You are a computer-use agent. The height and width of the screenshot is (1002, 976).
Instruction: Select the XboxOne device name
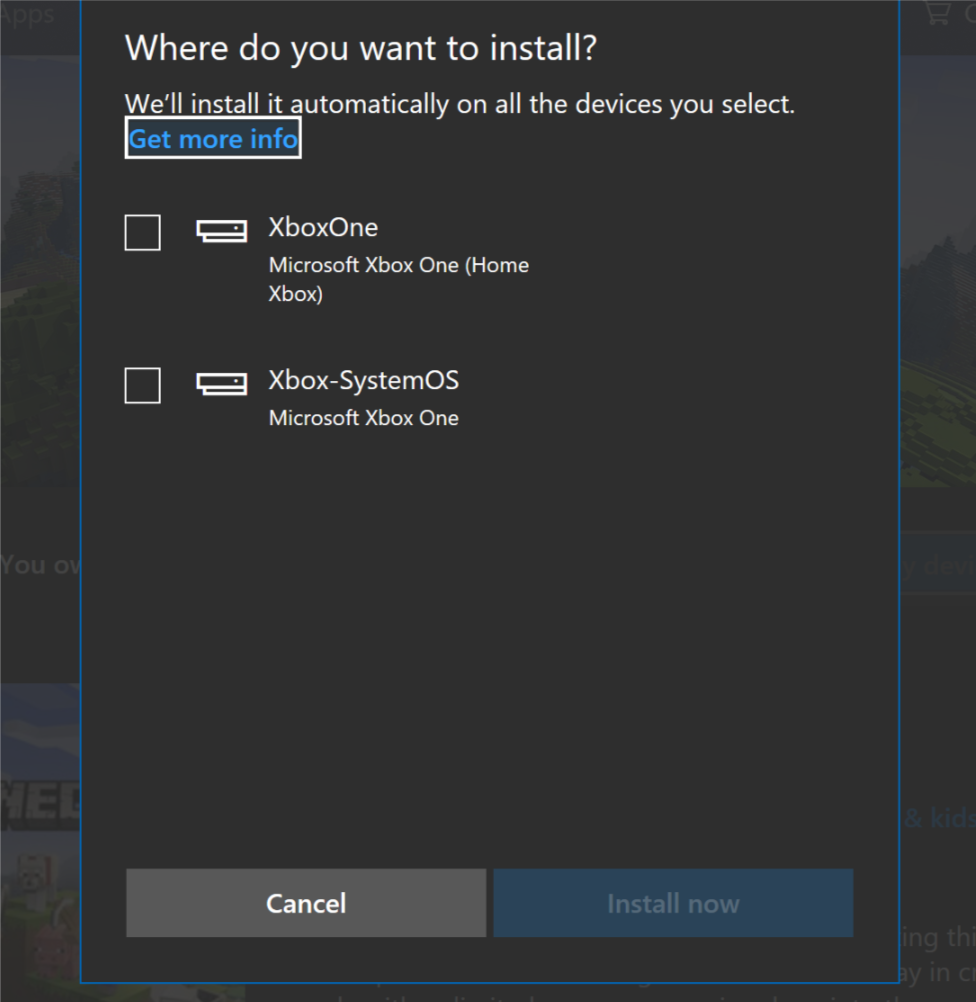pyautogui.click(x=323, y=227)
